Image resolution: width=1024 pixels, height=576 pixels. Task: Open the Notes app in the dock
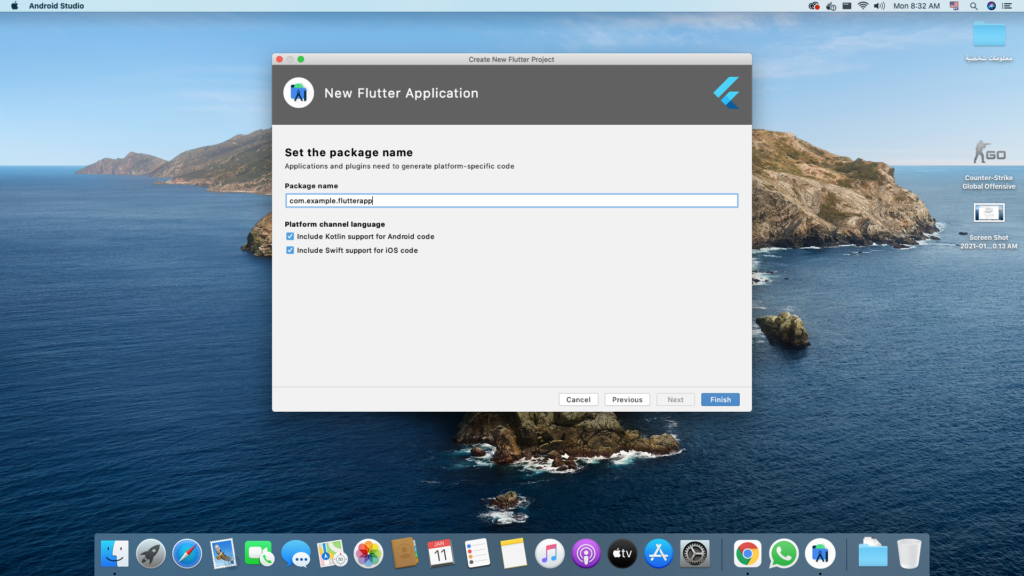[513, 554]
